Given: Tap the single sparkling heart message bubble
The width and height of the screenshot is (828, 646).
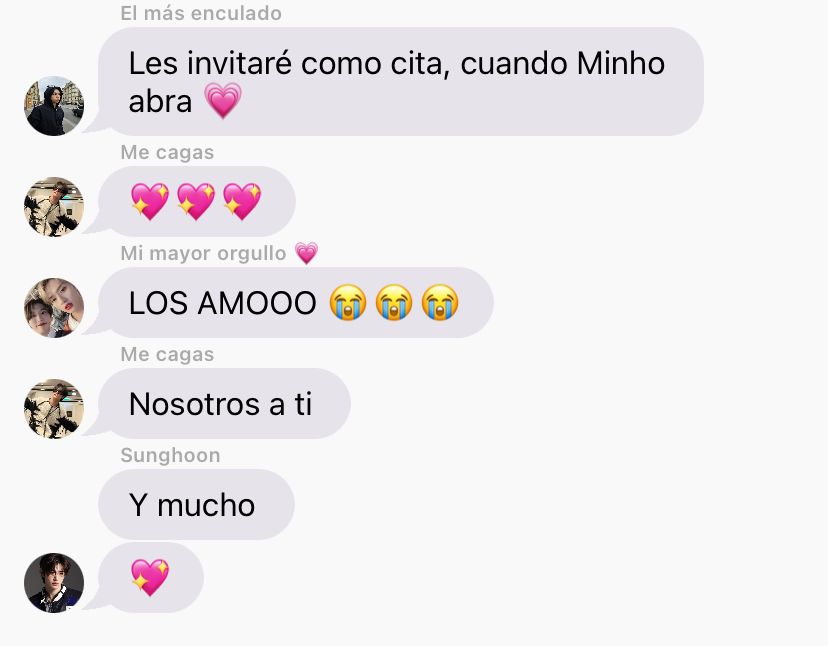Looking at the screenshot, I should point(151,577).
